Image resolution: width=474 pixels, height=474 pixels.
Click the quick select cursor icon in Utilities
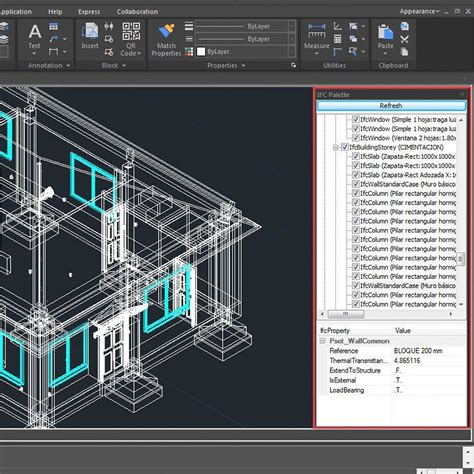coord(353,52)
